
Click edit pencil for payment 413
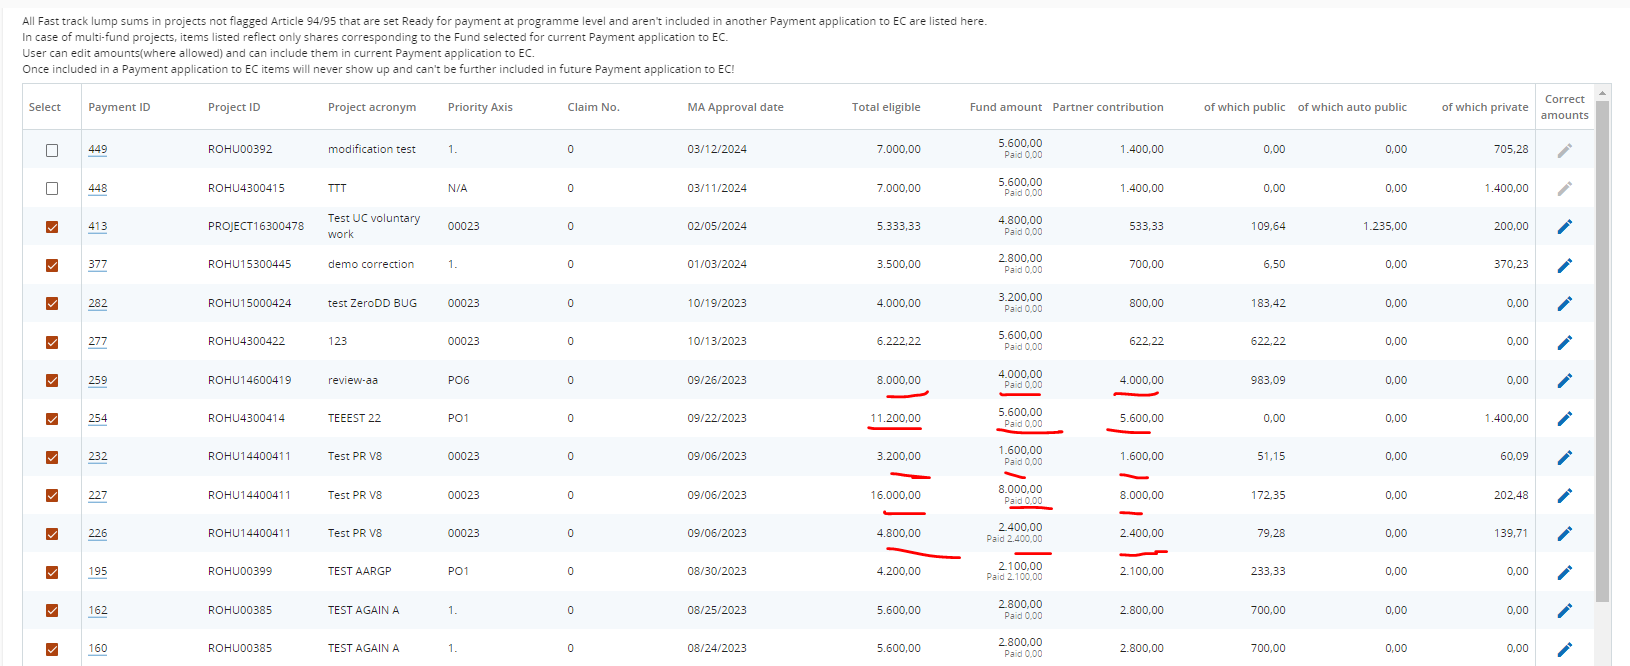pyautogui.click(x=1564, y=227)
